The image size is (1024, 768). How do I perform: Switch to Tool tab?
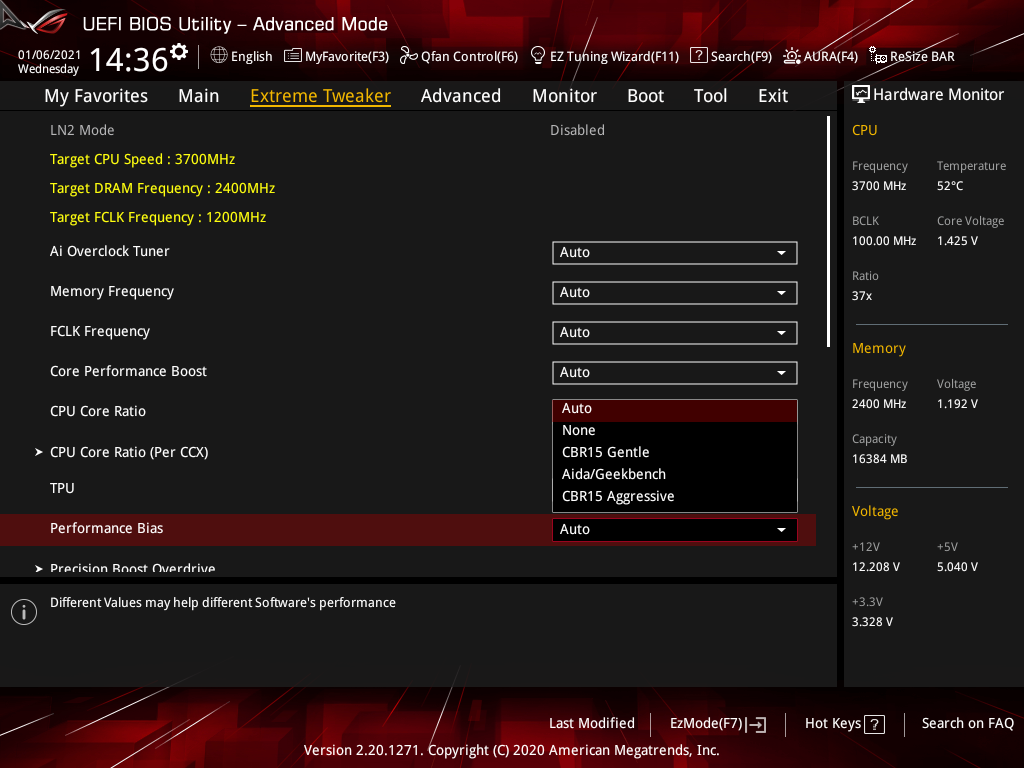(711, 96)
